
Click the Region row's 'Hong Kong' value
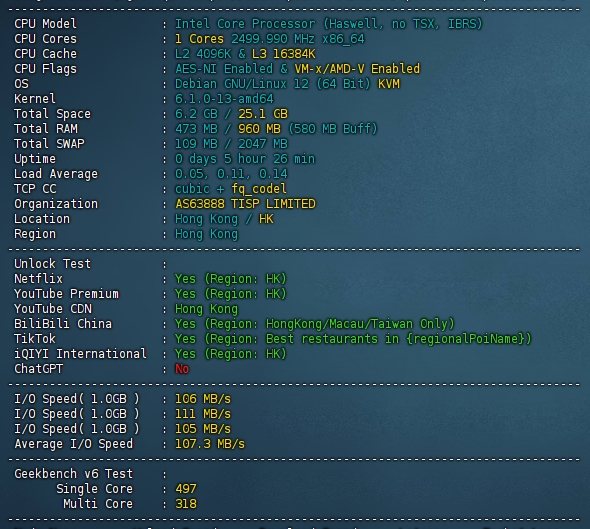click(x=207, y=234)
